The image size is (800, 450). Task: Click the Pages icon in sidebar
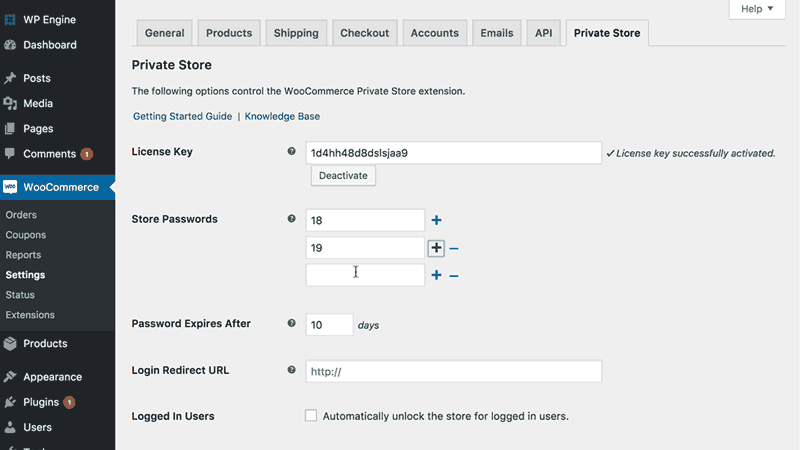[x=10, y=129]
